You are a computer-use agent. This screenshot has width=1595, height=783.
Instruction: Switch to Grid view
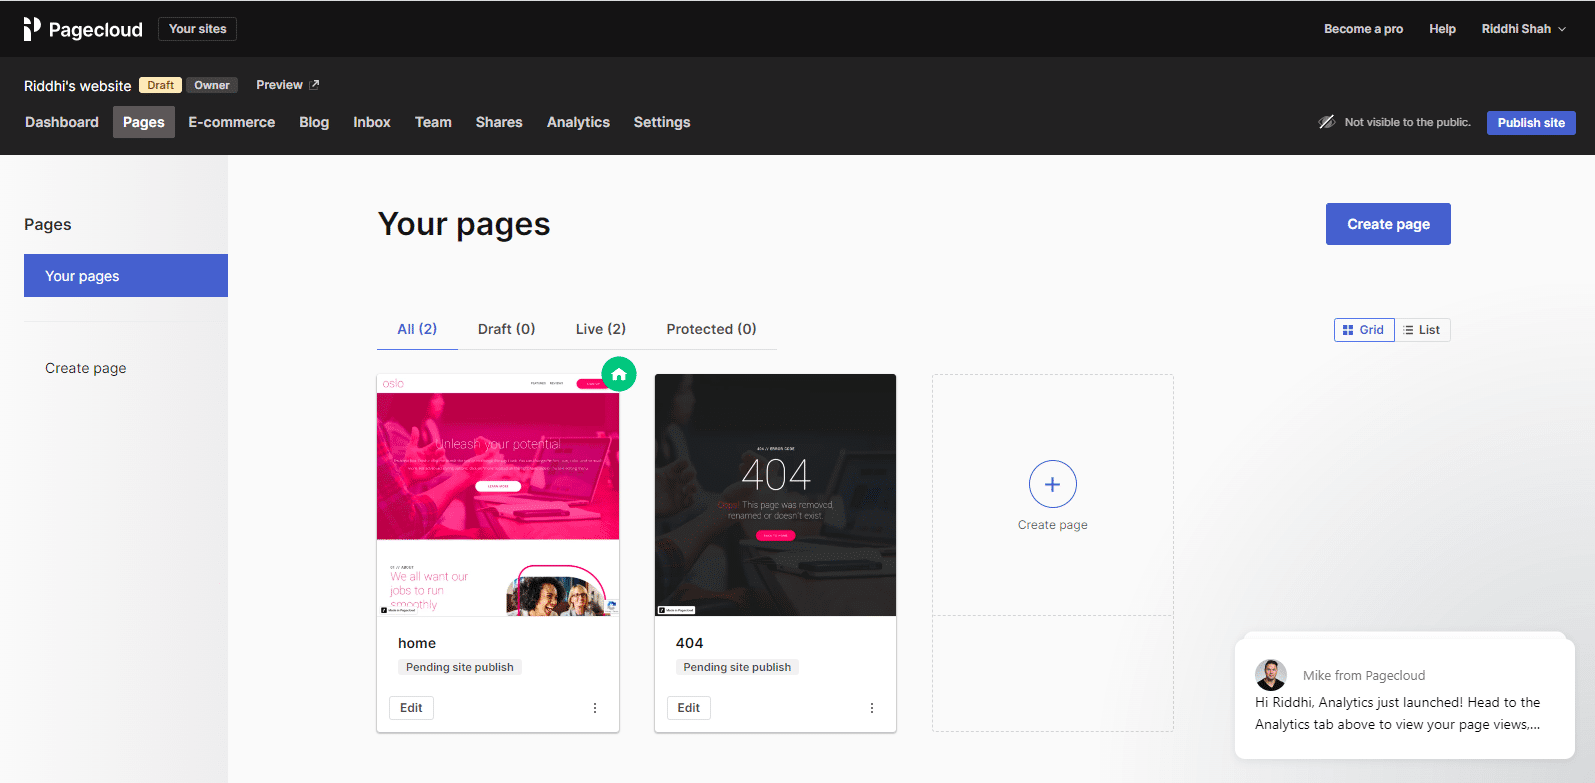tap(1364, 330)
